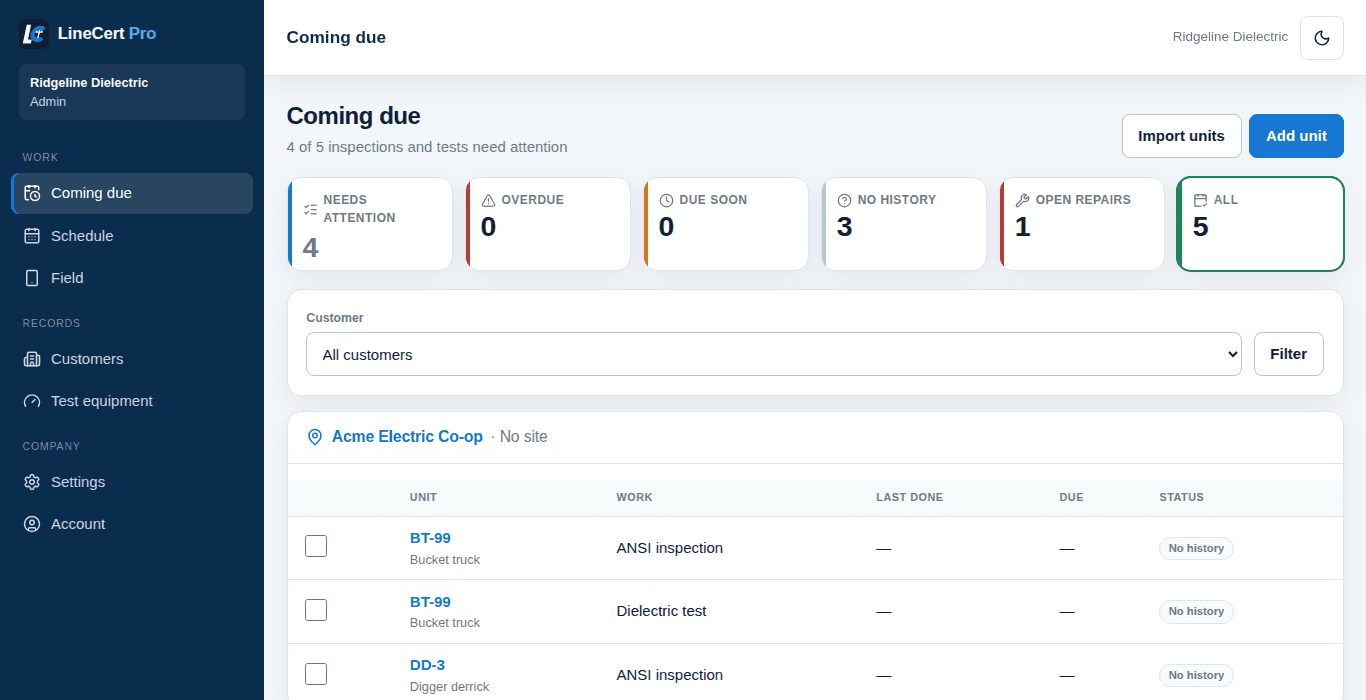The height and width of the screenshot is (700, 1366).
Task: Click the Coming due clock-calendar icon in sidebar
Action: [x=32, y=193]
